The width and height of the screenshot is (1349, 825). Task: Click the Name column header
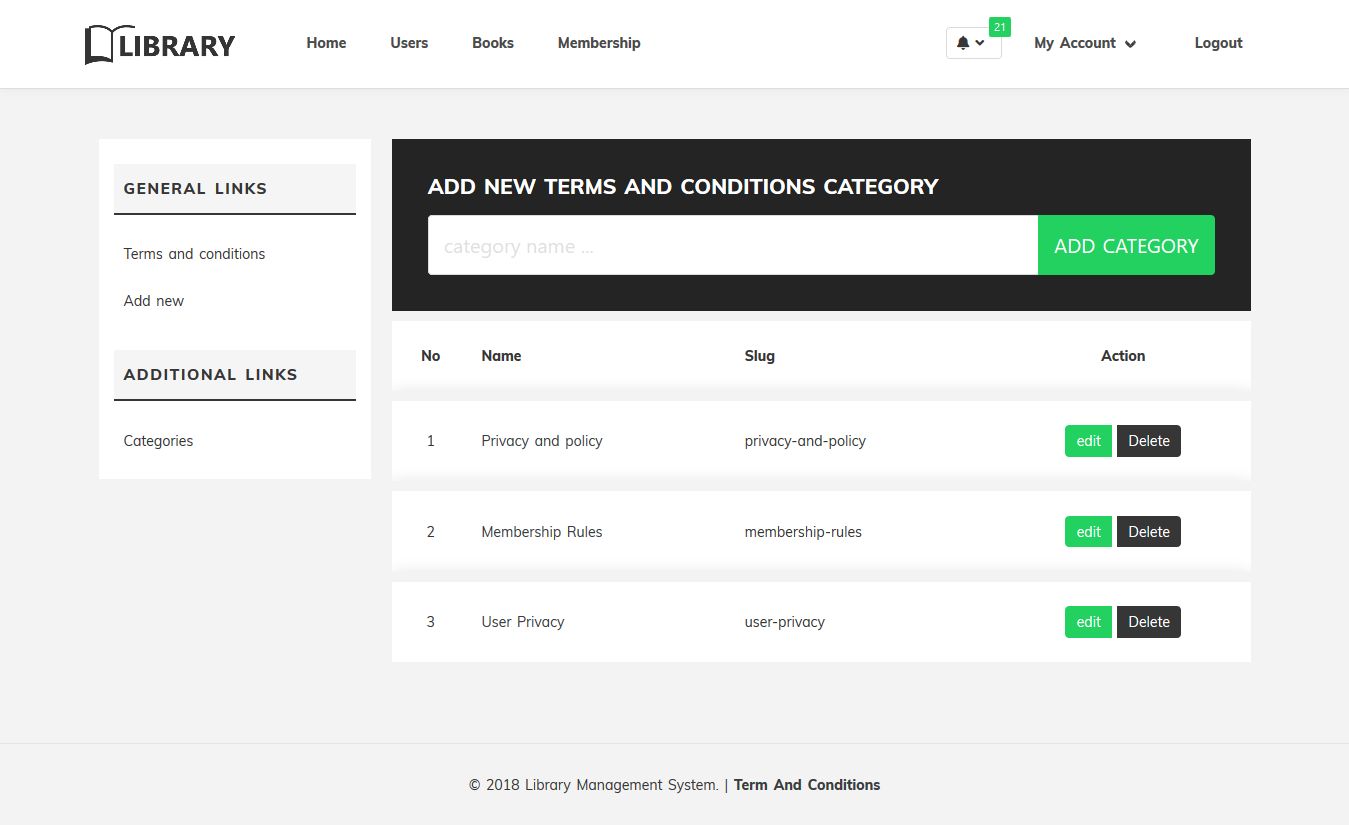501,356
